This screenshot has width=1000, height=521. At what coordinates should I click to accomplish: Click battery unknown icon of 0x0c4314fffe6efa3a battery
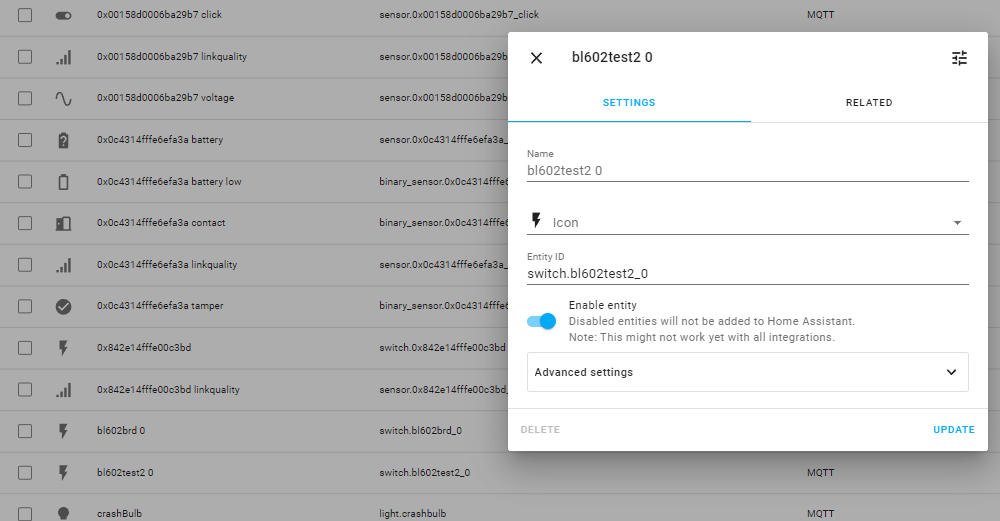tap(63, 140)
